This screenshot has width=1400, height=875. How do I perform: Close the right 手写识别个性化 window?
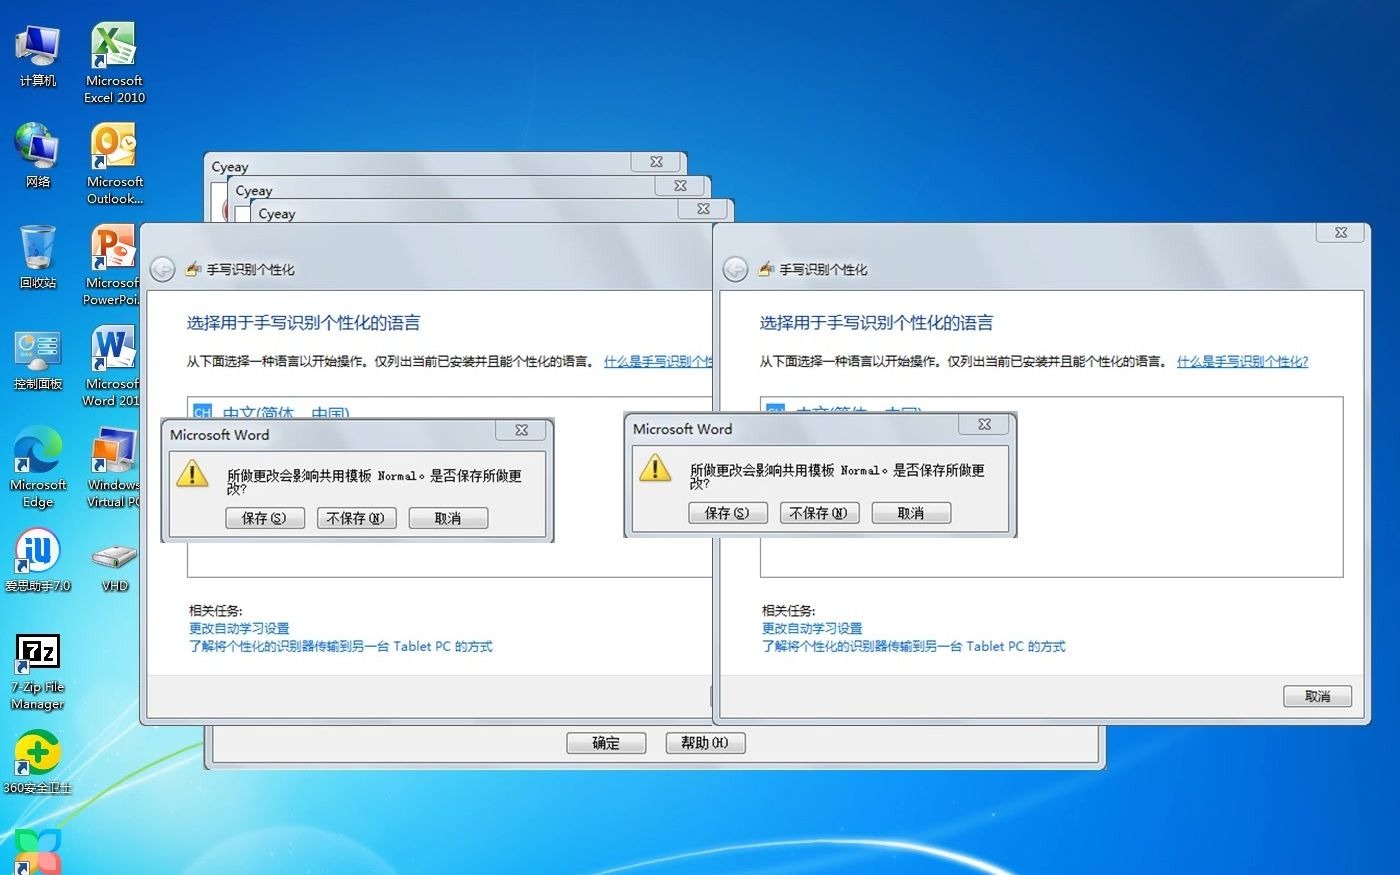point(1341,232)
